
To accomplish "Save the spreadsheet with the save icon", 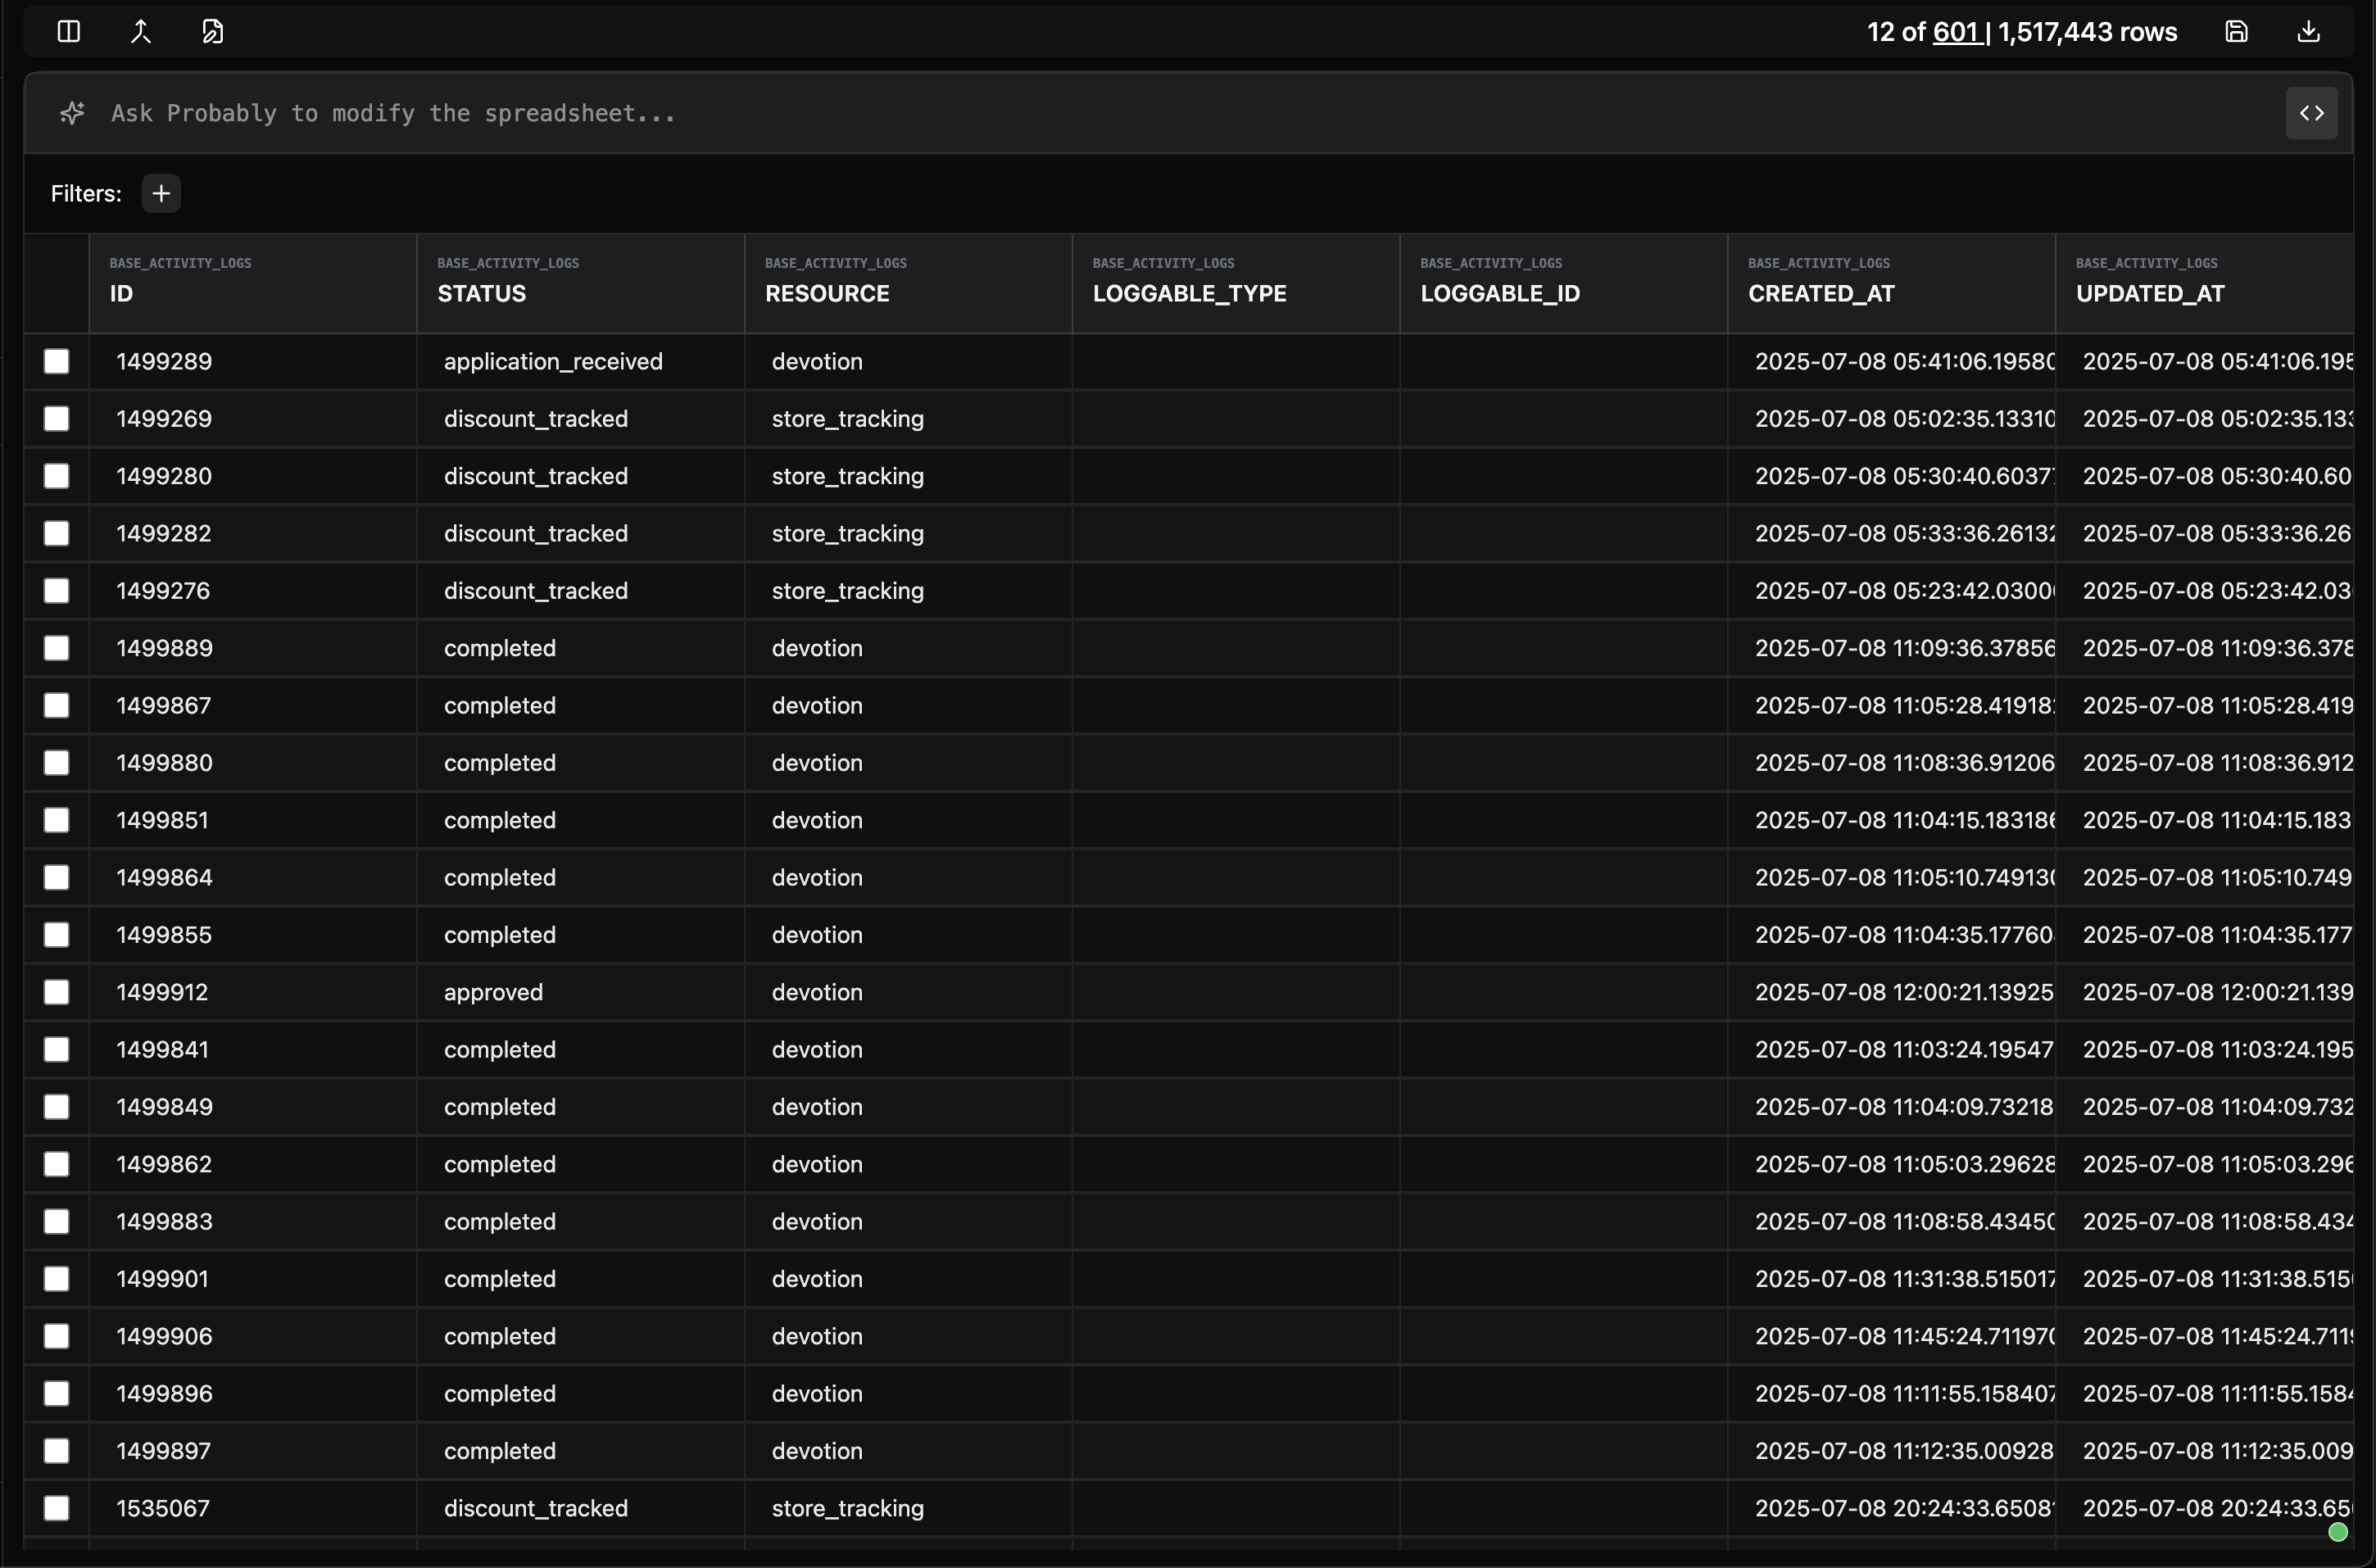I will point(2237,31).
